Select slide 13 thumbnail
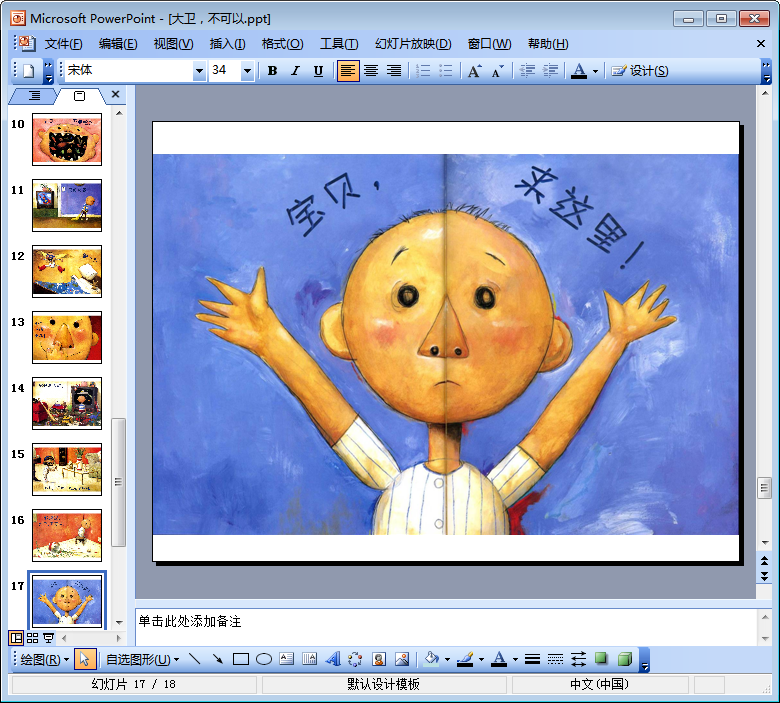Viewport: 780px width, 703px height. [x=67, y=337]
